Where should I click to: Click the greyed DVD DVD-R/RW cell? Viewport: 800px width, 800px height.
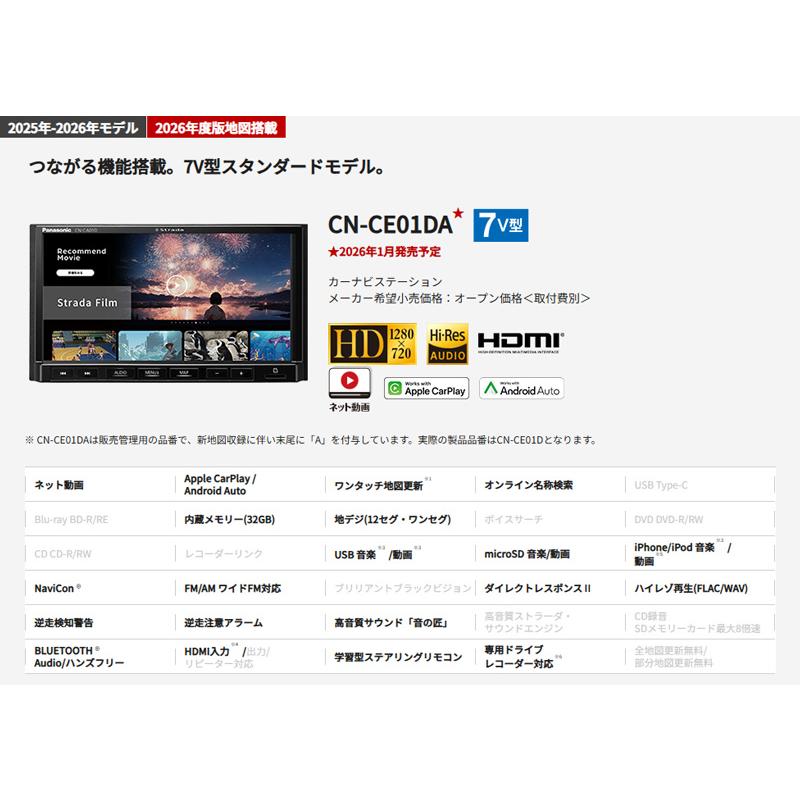699,519
